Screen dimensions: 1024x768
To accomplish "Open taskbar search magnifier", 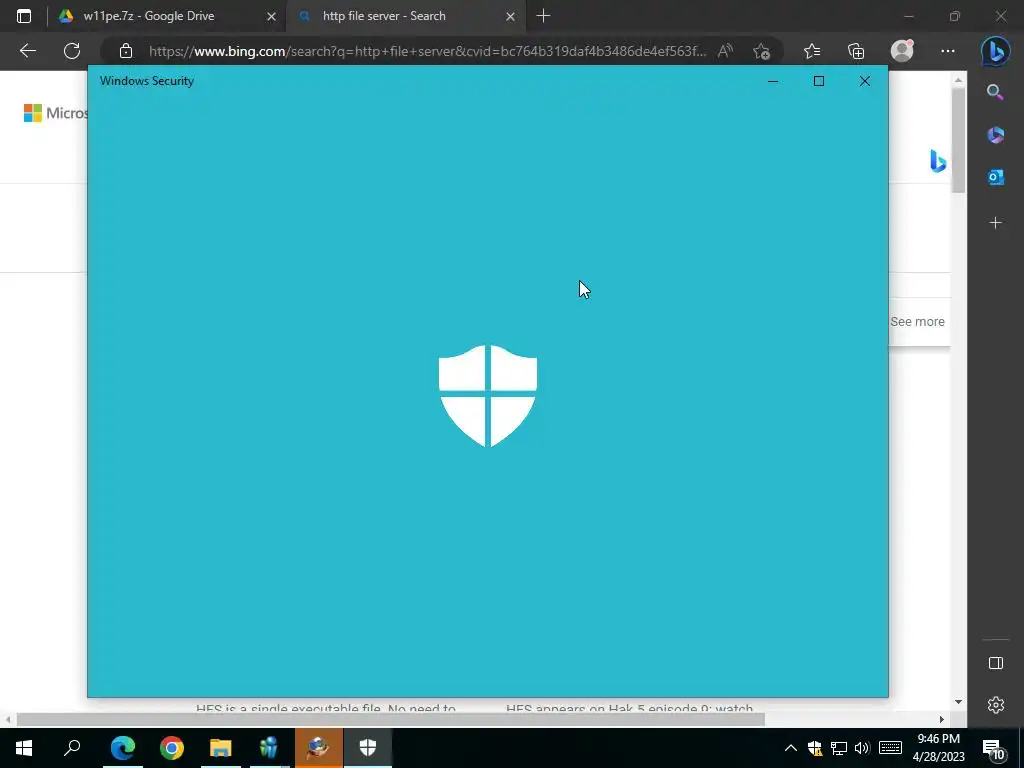I will [72, 748].
